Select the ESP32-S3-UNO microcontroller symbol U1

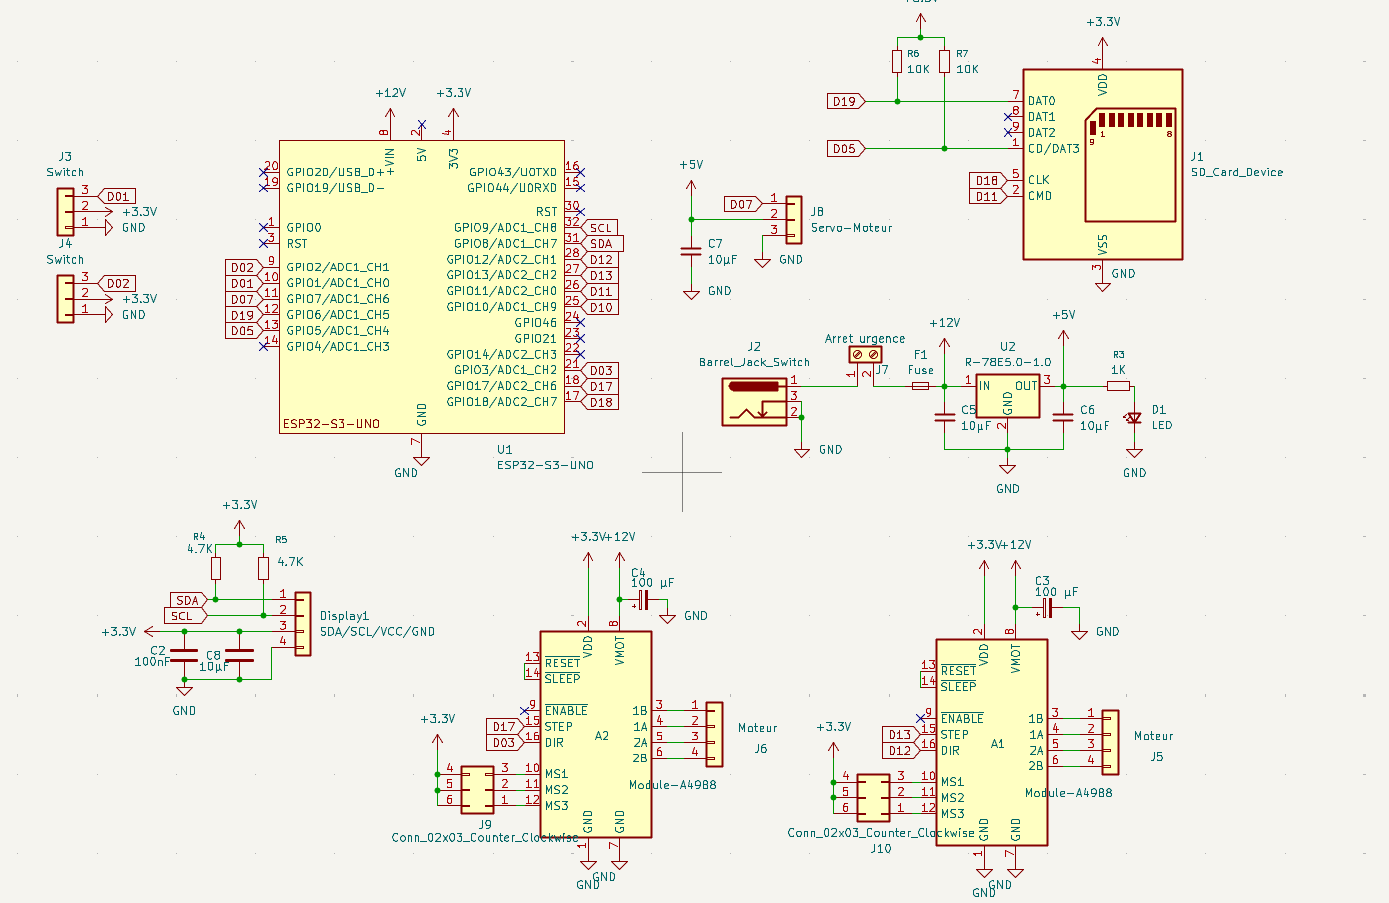(x=422, y=287)
